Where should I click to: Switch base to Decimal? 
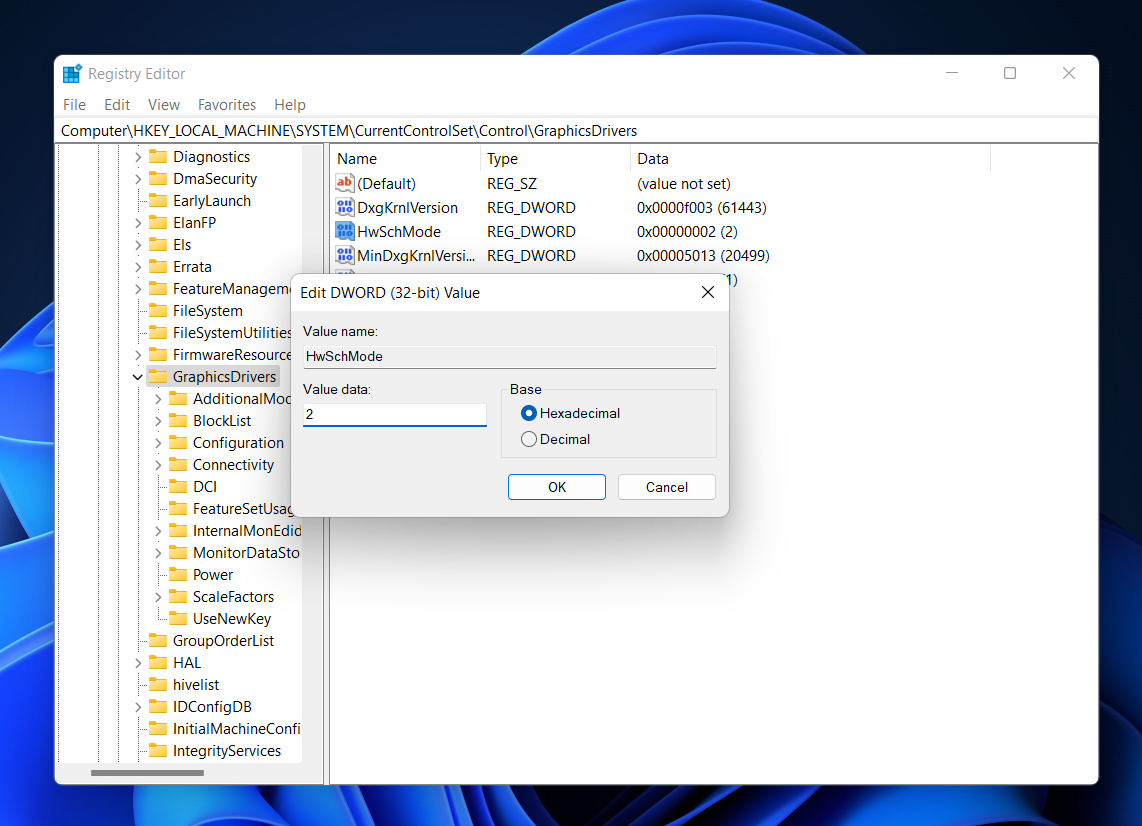click(528, 438)
